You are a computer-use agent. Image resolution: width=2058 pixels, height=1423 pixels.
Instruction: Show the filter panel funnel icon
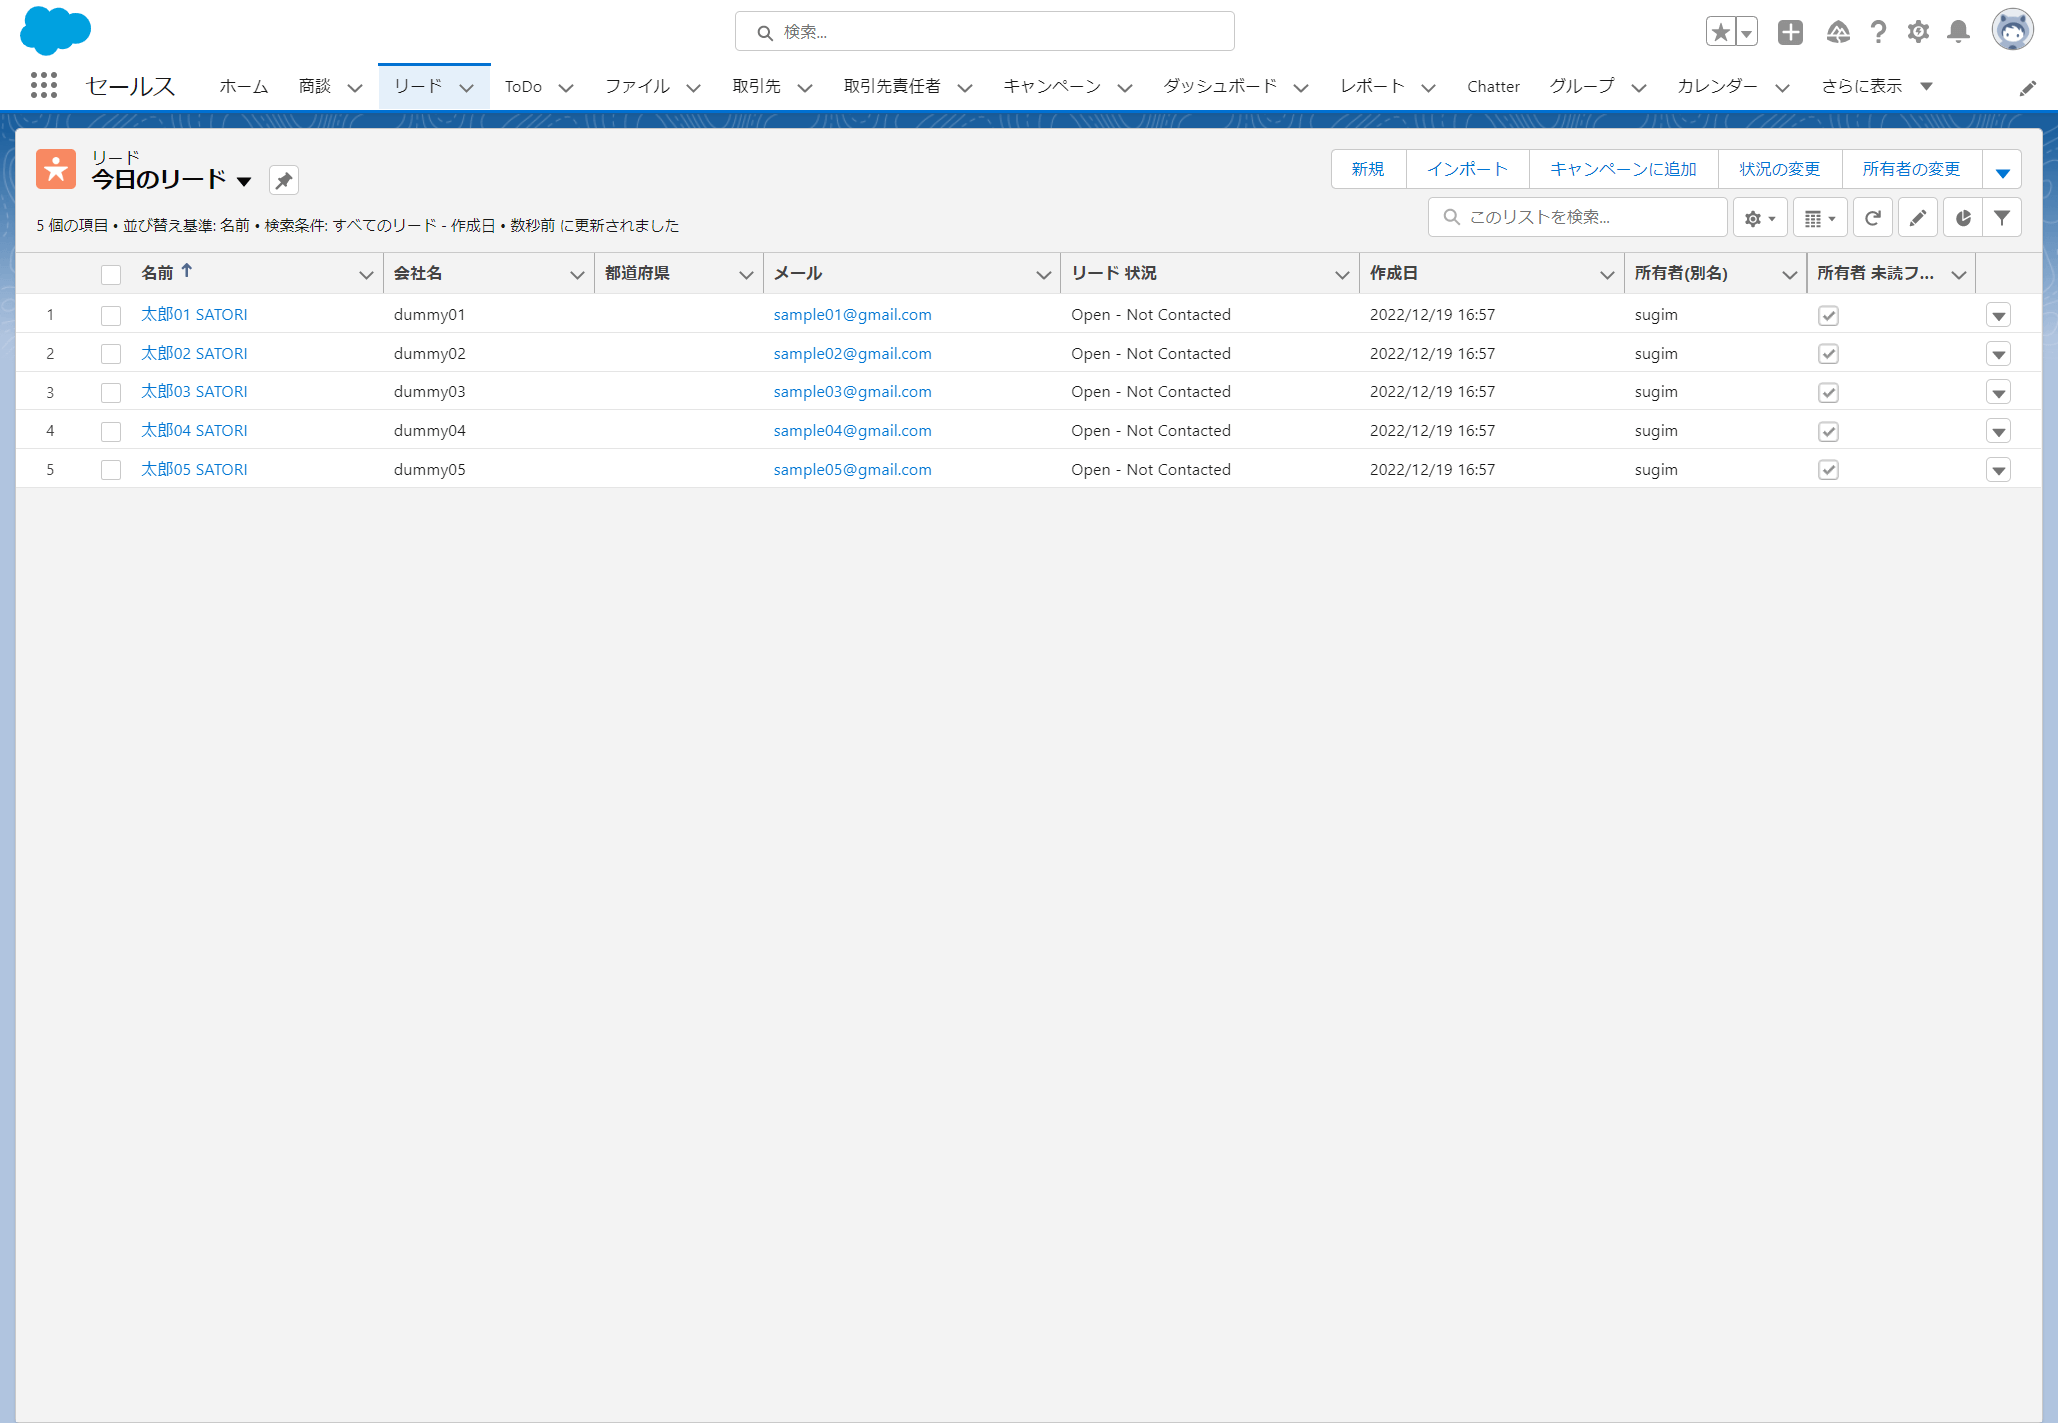click(x=2002, y=218)
